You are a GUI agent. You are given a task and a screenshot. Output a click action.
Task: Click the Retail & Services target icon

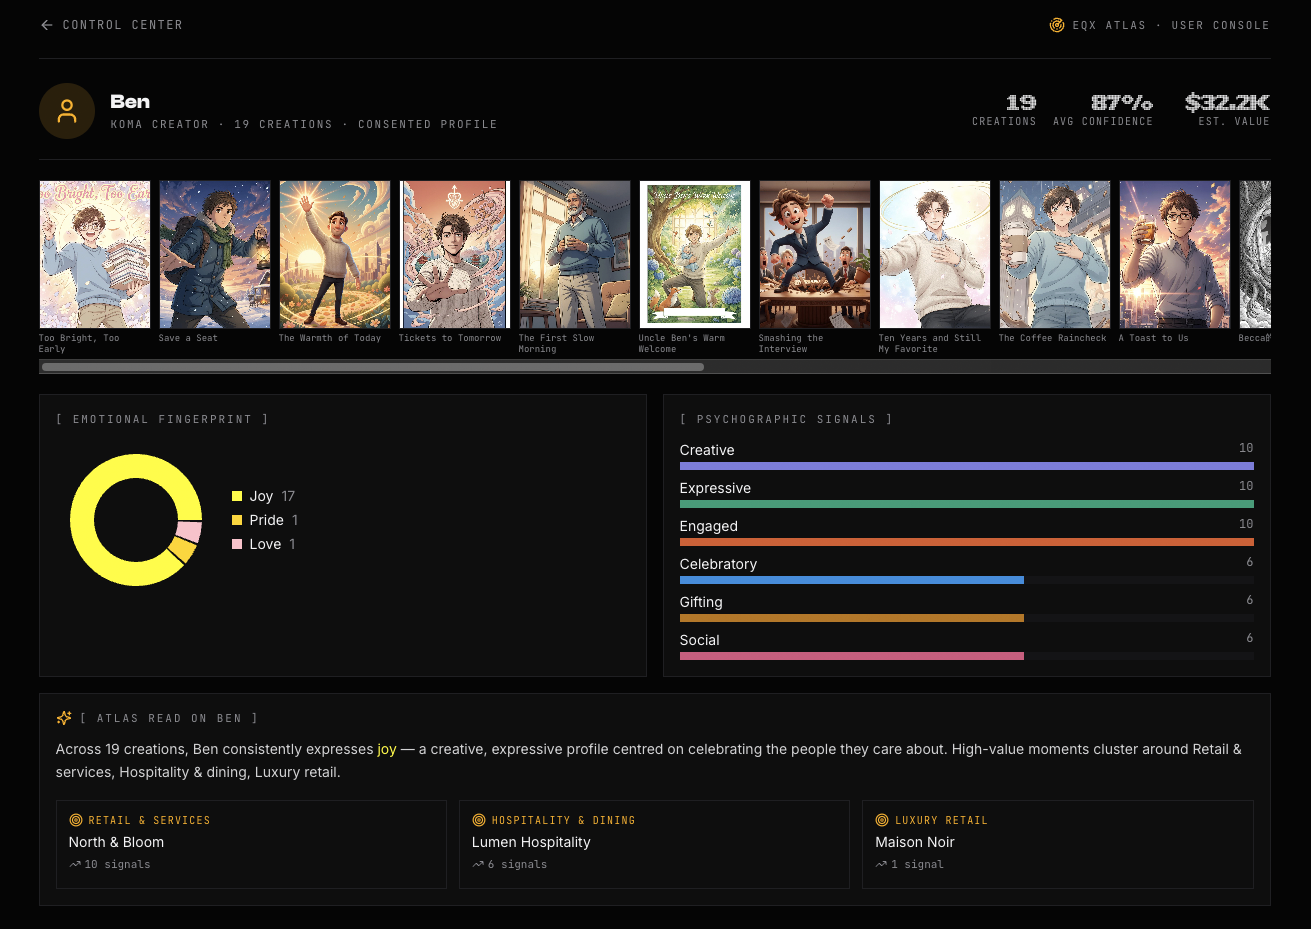point(76,820)
